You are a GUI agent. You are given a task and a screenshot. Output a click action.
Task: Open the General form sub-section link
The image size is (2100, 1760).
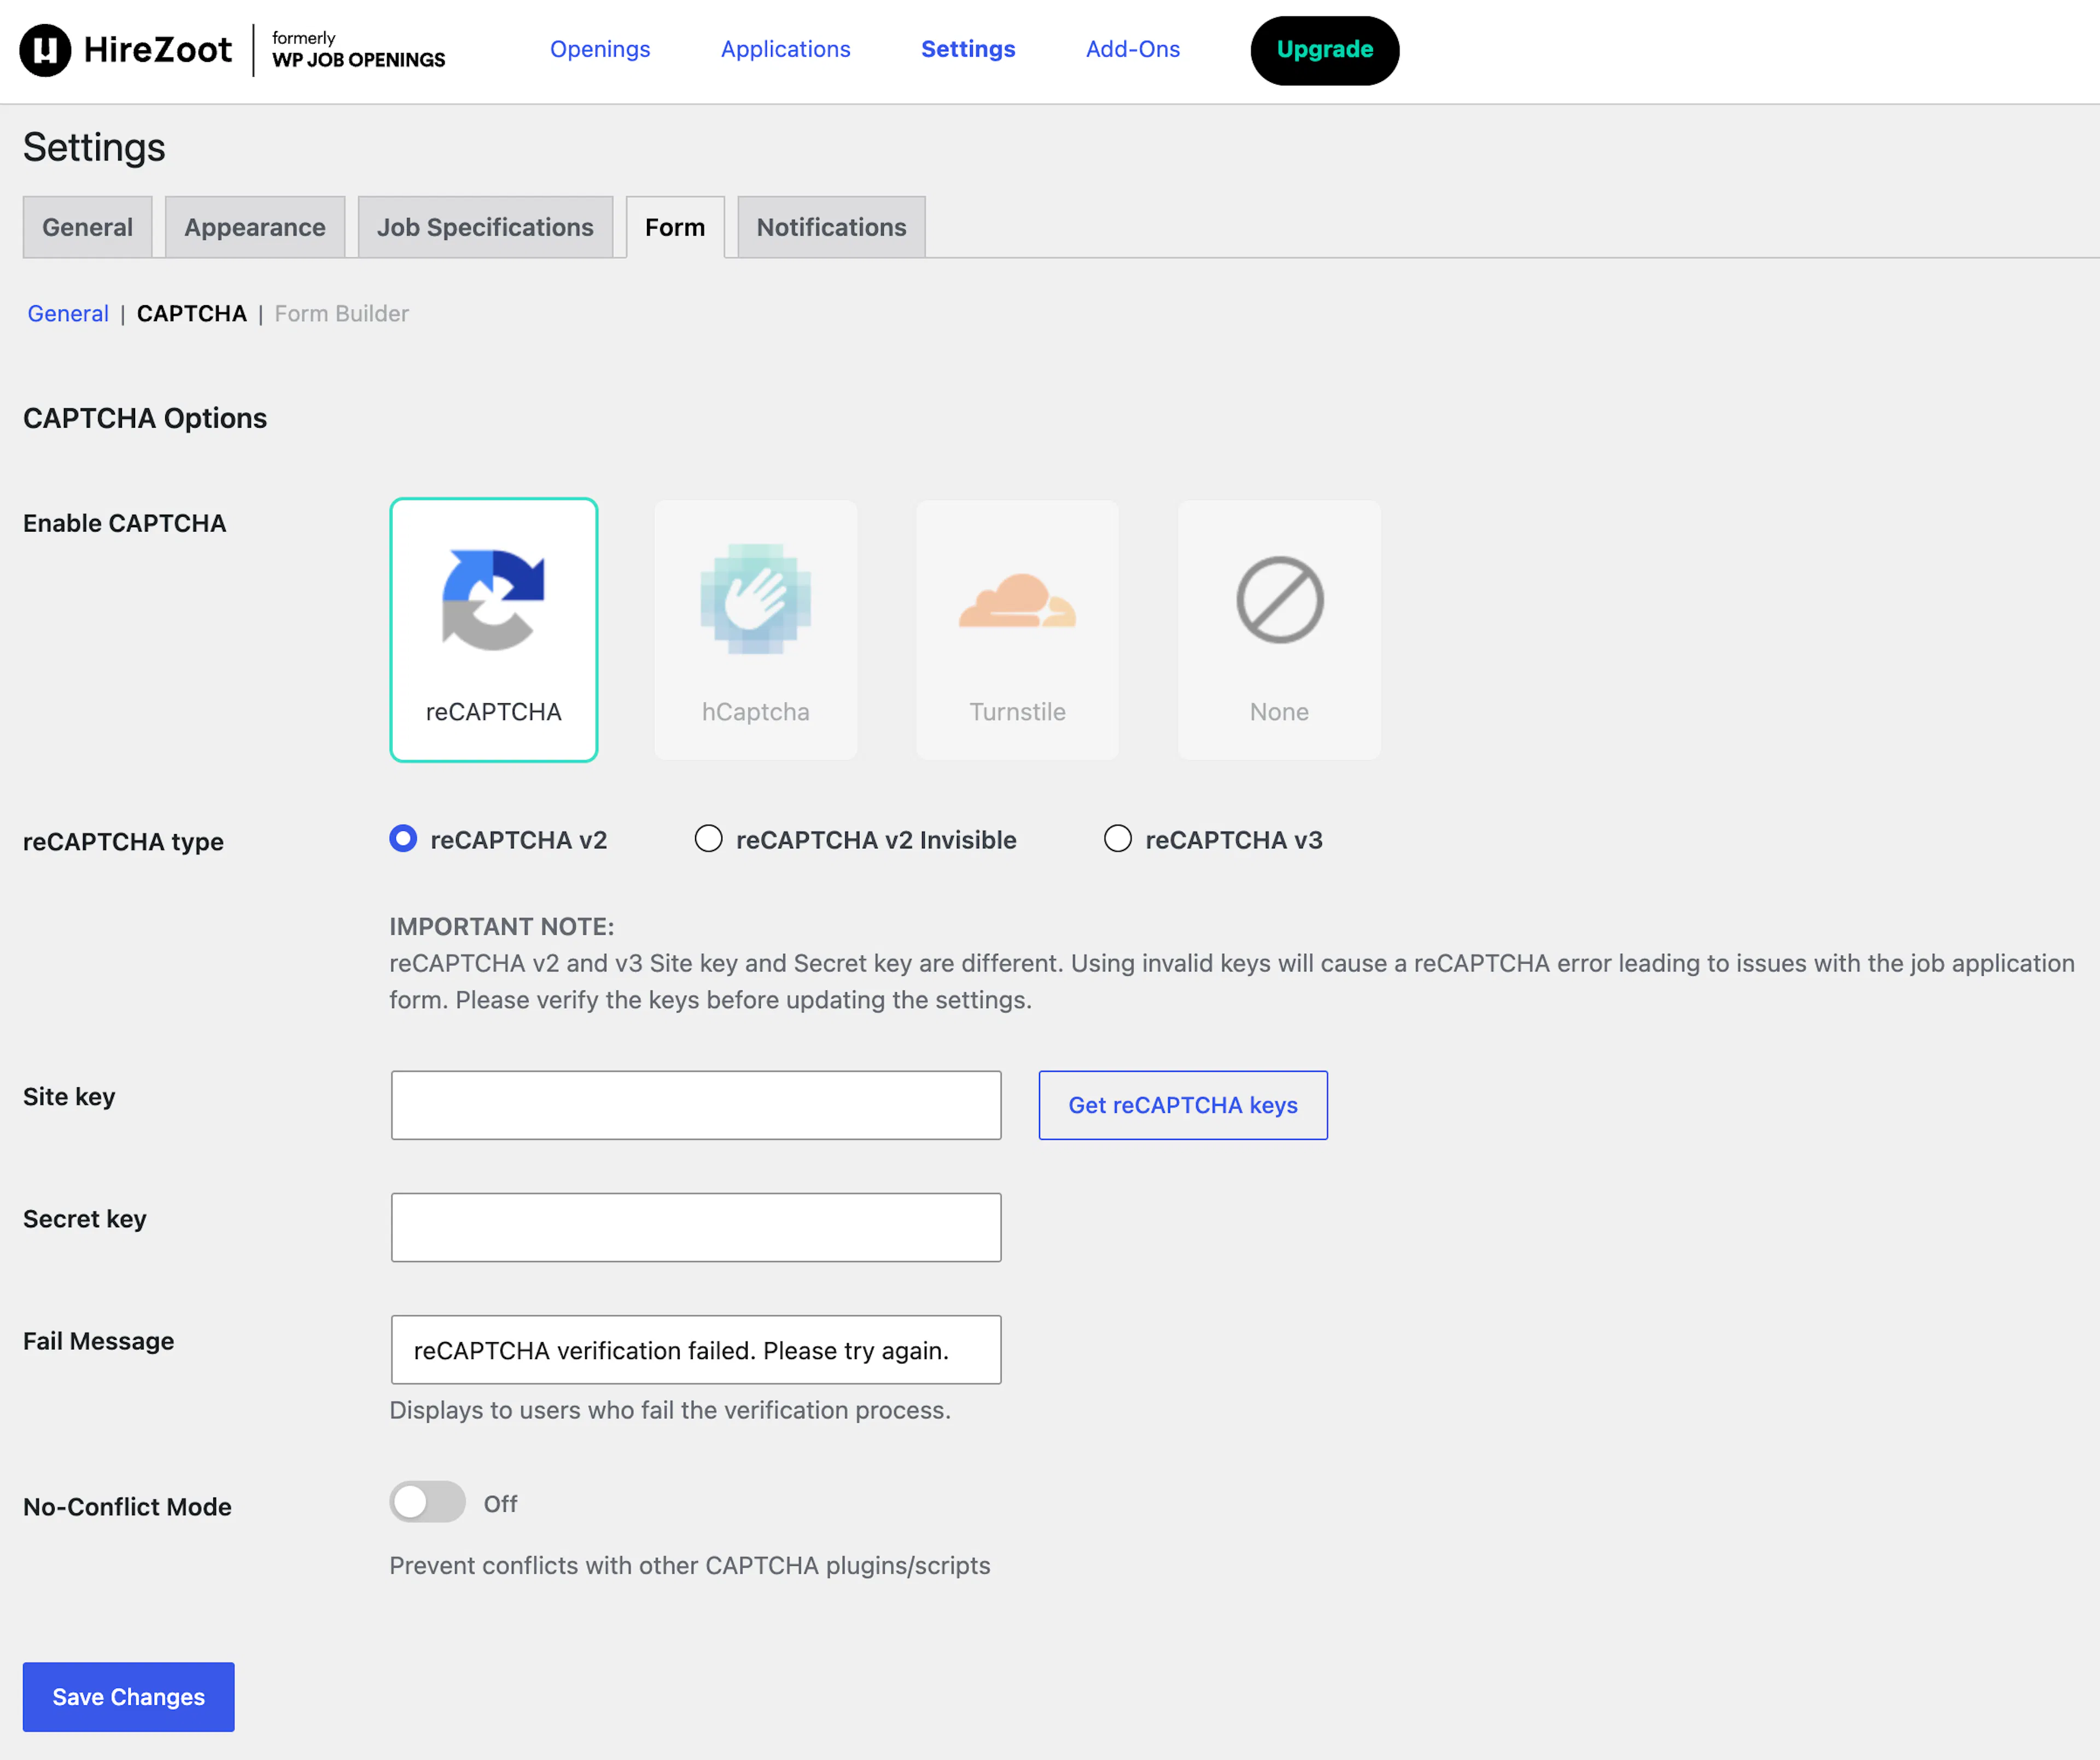68,314
